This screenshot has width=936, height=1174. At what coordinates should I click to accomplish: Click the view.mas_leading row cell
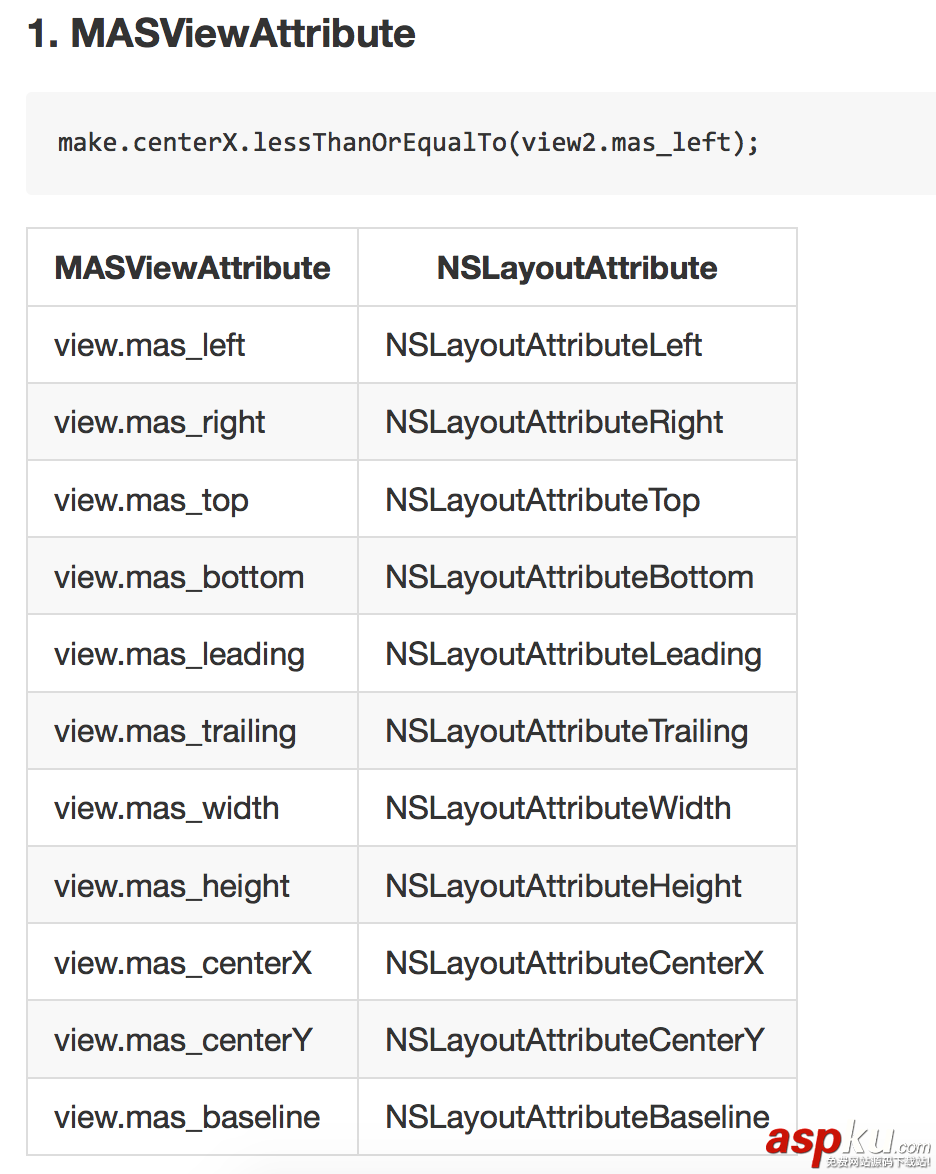[180, 654]
